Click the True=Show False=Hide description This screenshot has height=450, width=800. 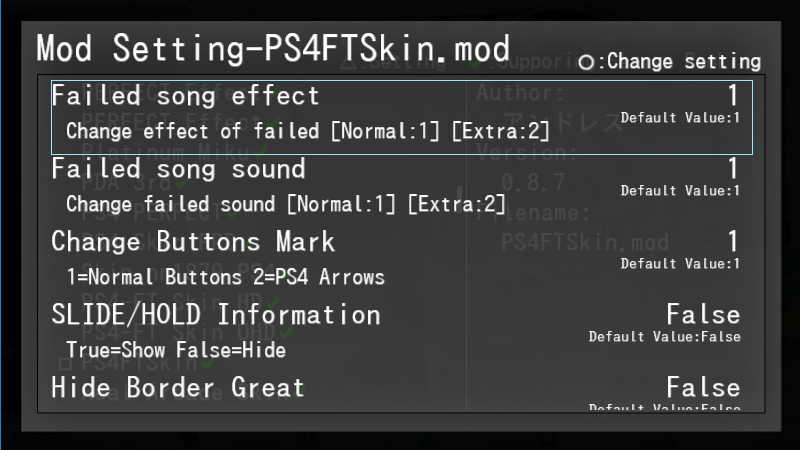175,350
